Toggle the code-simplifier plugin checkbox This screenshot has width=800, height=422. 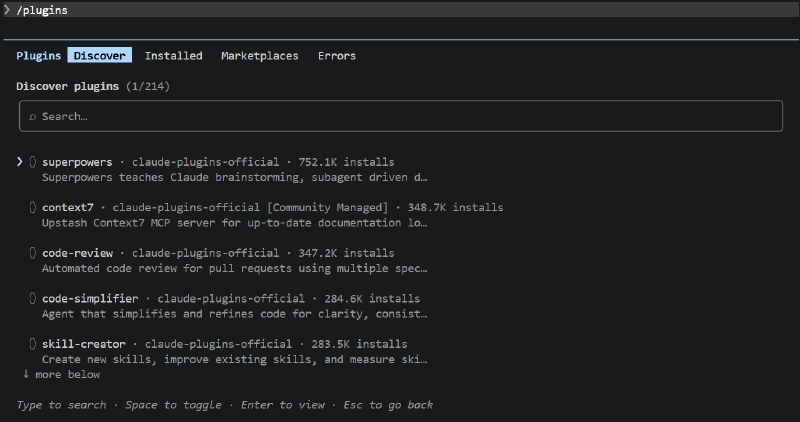[x=33, y=298]
